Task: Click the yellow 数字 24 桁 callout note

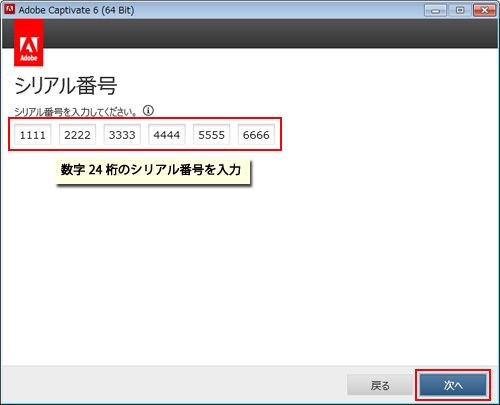Action: (x=153, y=171)
